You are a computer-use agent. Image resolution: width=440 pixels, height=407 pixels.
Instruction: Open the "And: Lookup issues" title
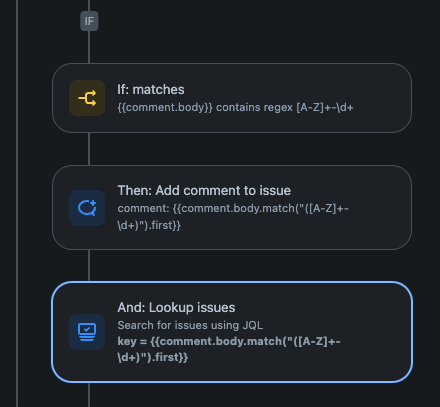coord(176,307)
